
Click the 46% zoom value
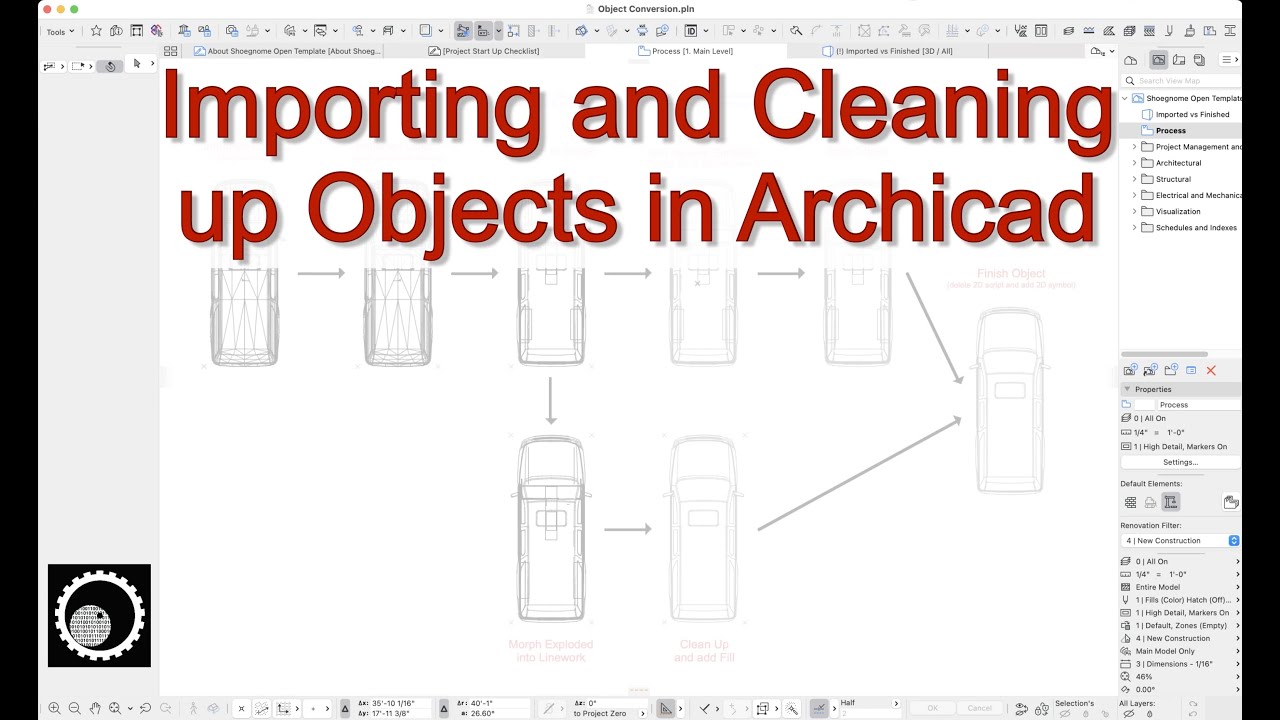tap(1144, 677)
